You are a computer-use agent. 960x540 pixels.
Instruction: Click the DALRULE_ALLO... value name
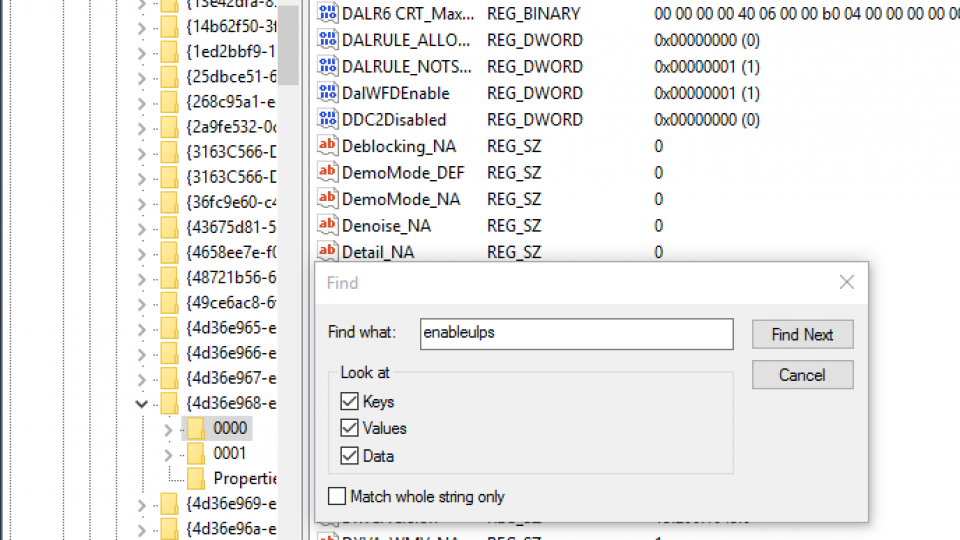tap(407, 40)
